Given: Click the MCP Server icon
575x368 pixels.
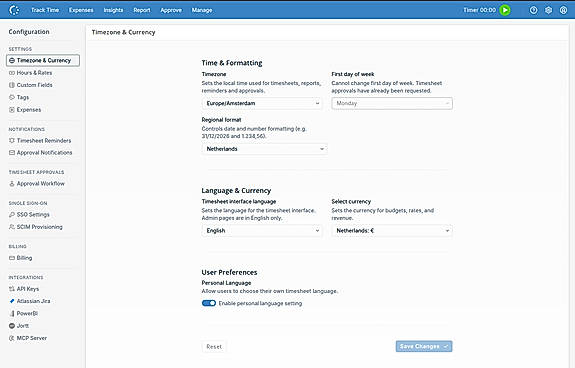Looking at the screenshot, I should click(12, 338).
